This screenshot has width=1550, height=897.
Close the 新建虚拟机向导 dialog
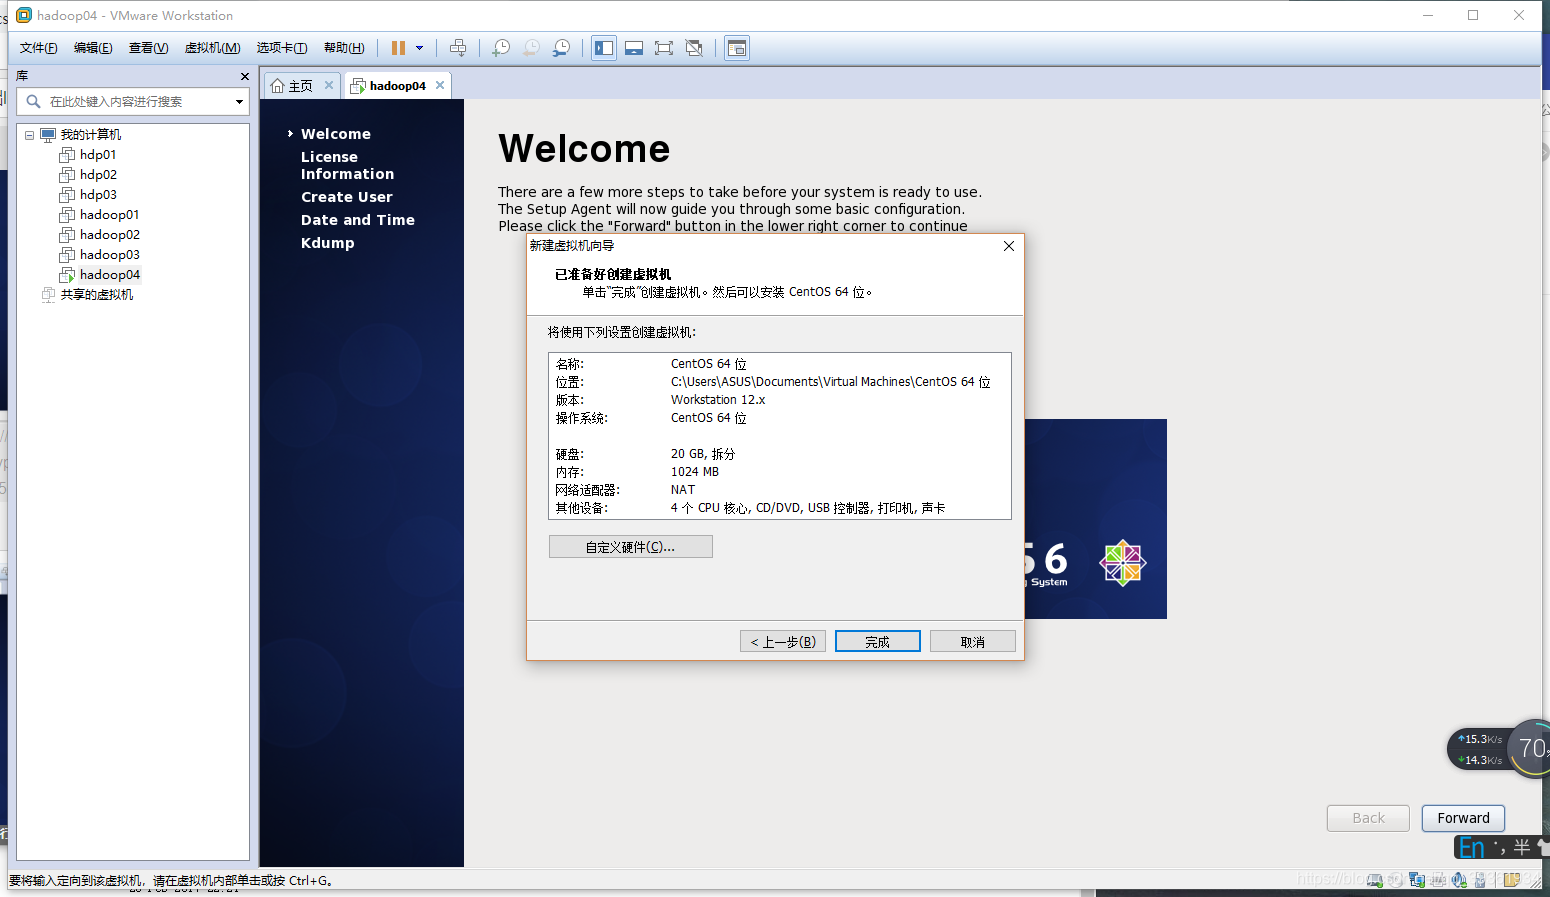pyautogui.click(x=1009, y=246)
